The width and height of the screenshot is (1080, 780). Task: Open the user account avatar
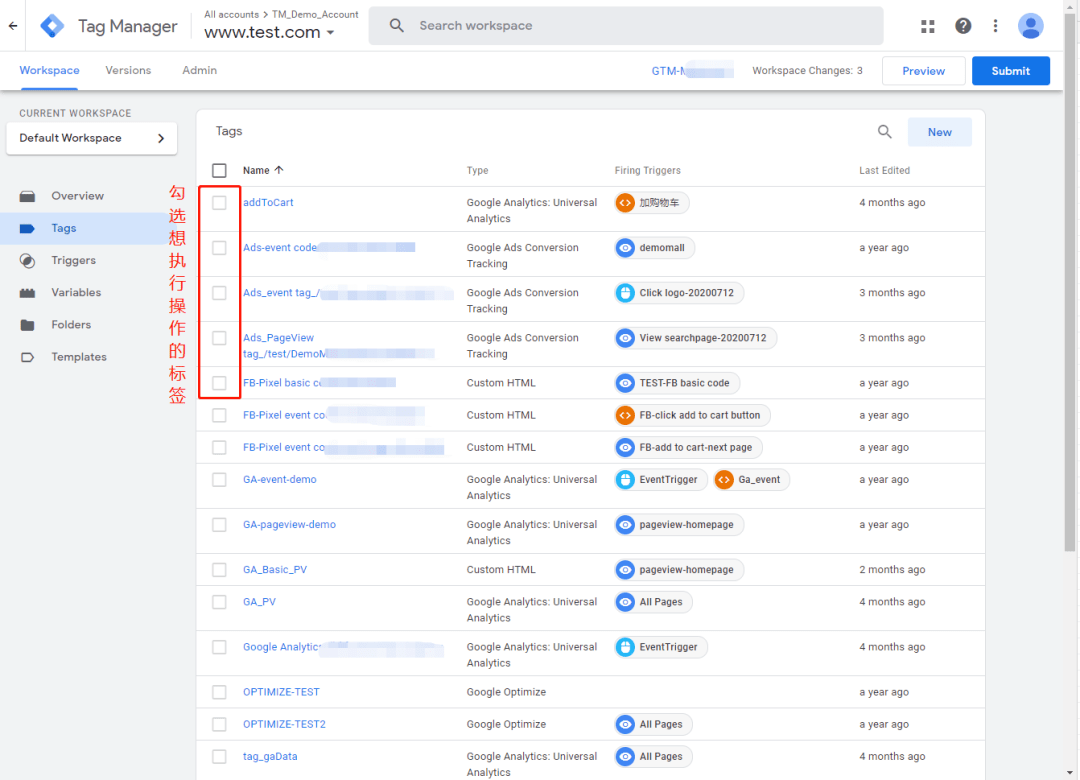click(1030, 26)
